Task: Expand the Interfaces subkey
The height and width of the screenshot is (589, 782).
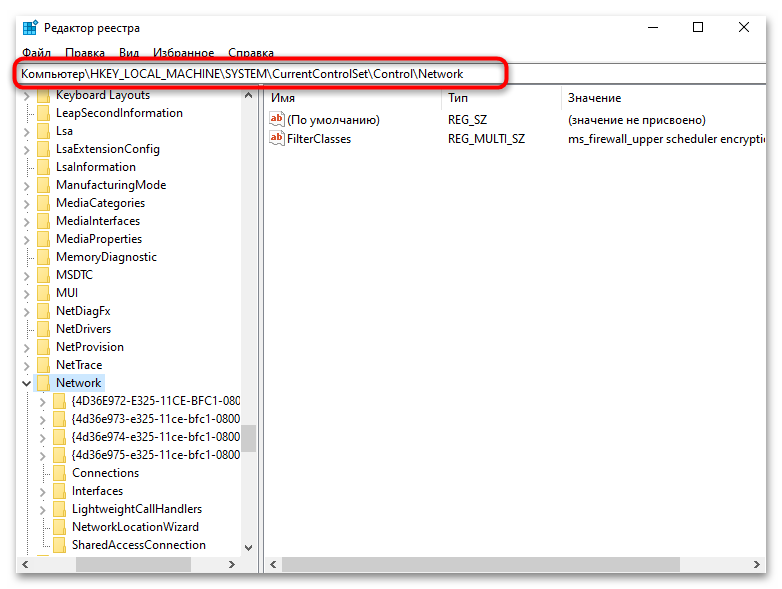Action: tap(43, 492)
